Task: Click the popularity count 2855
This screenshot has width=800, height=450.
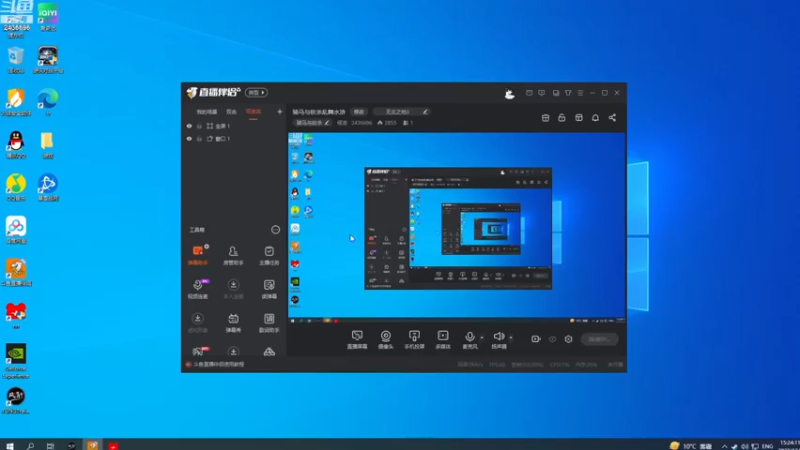Action: 390,123
